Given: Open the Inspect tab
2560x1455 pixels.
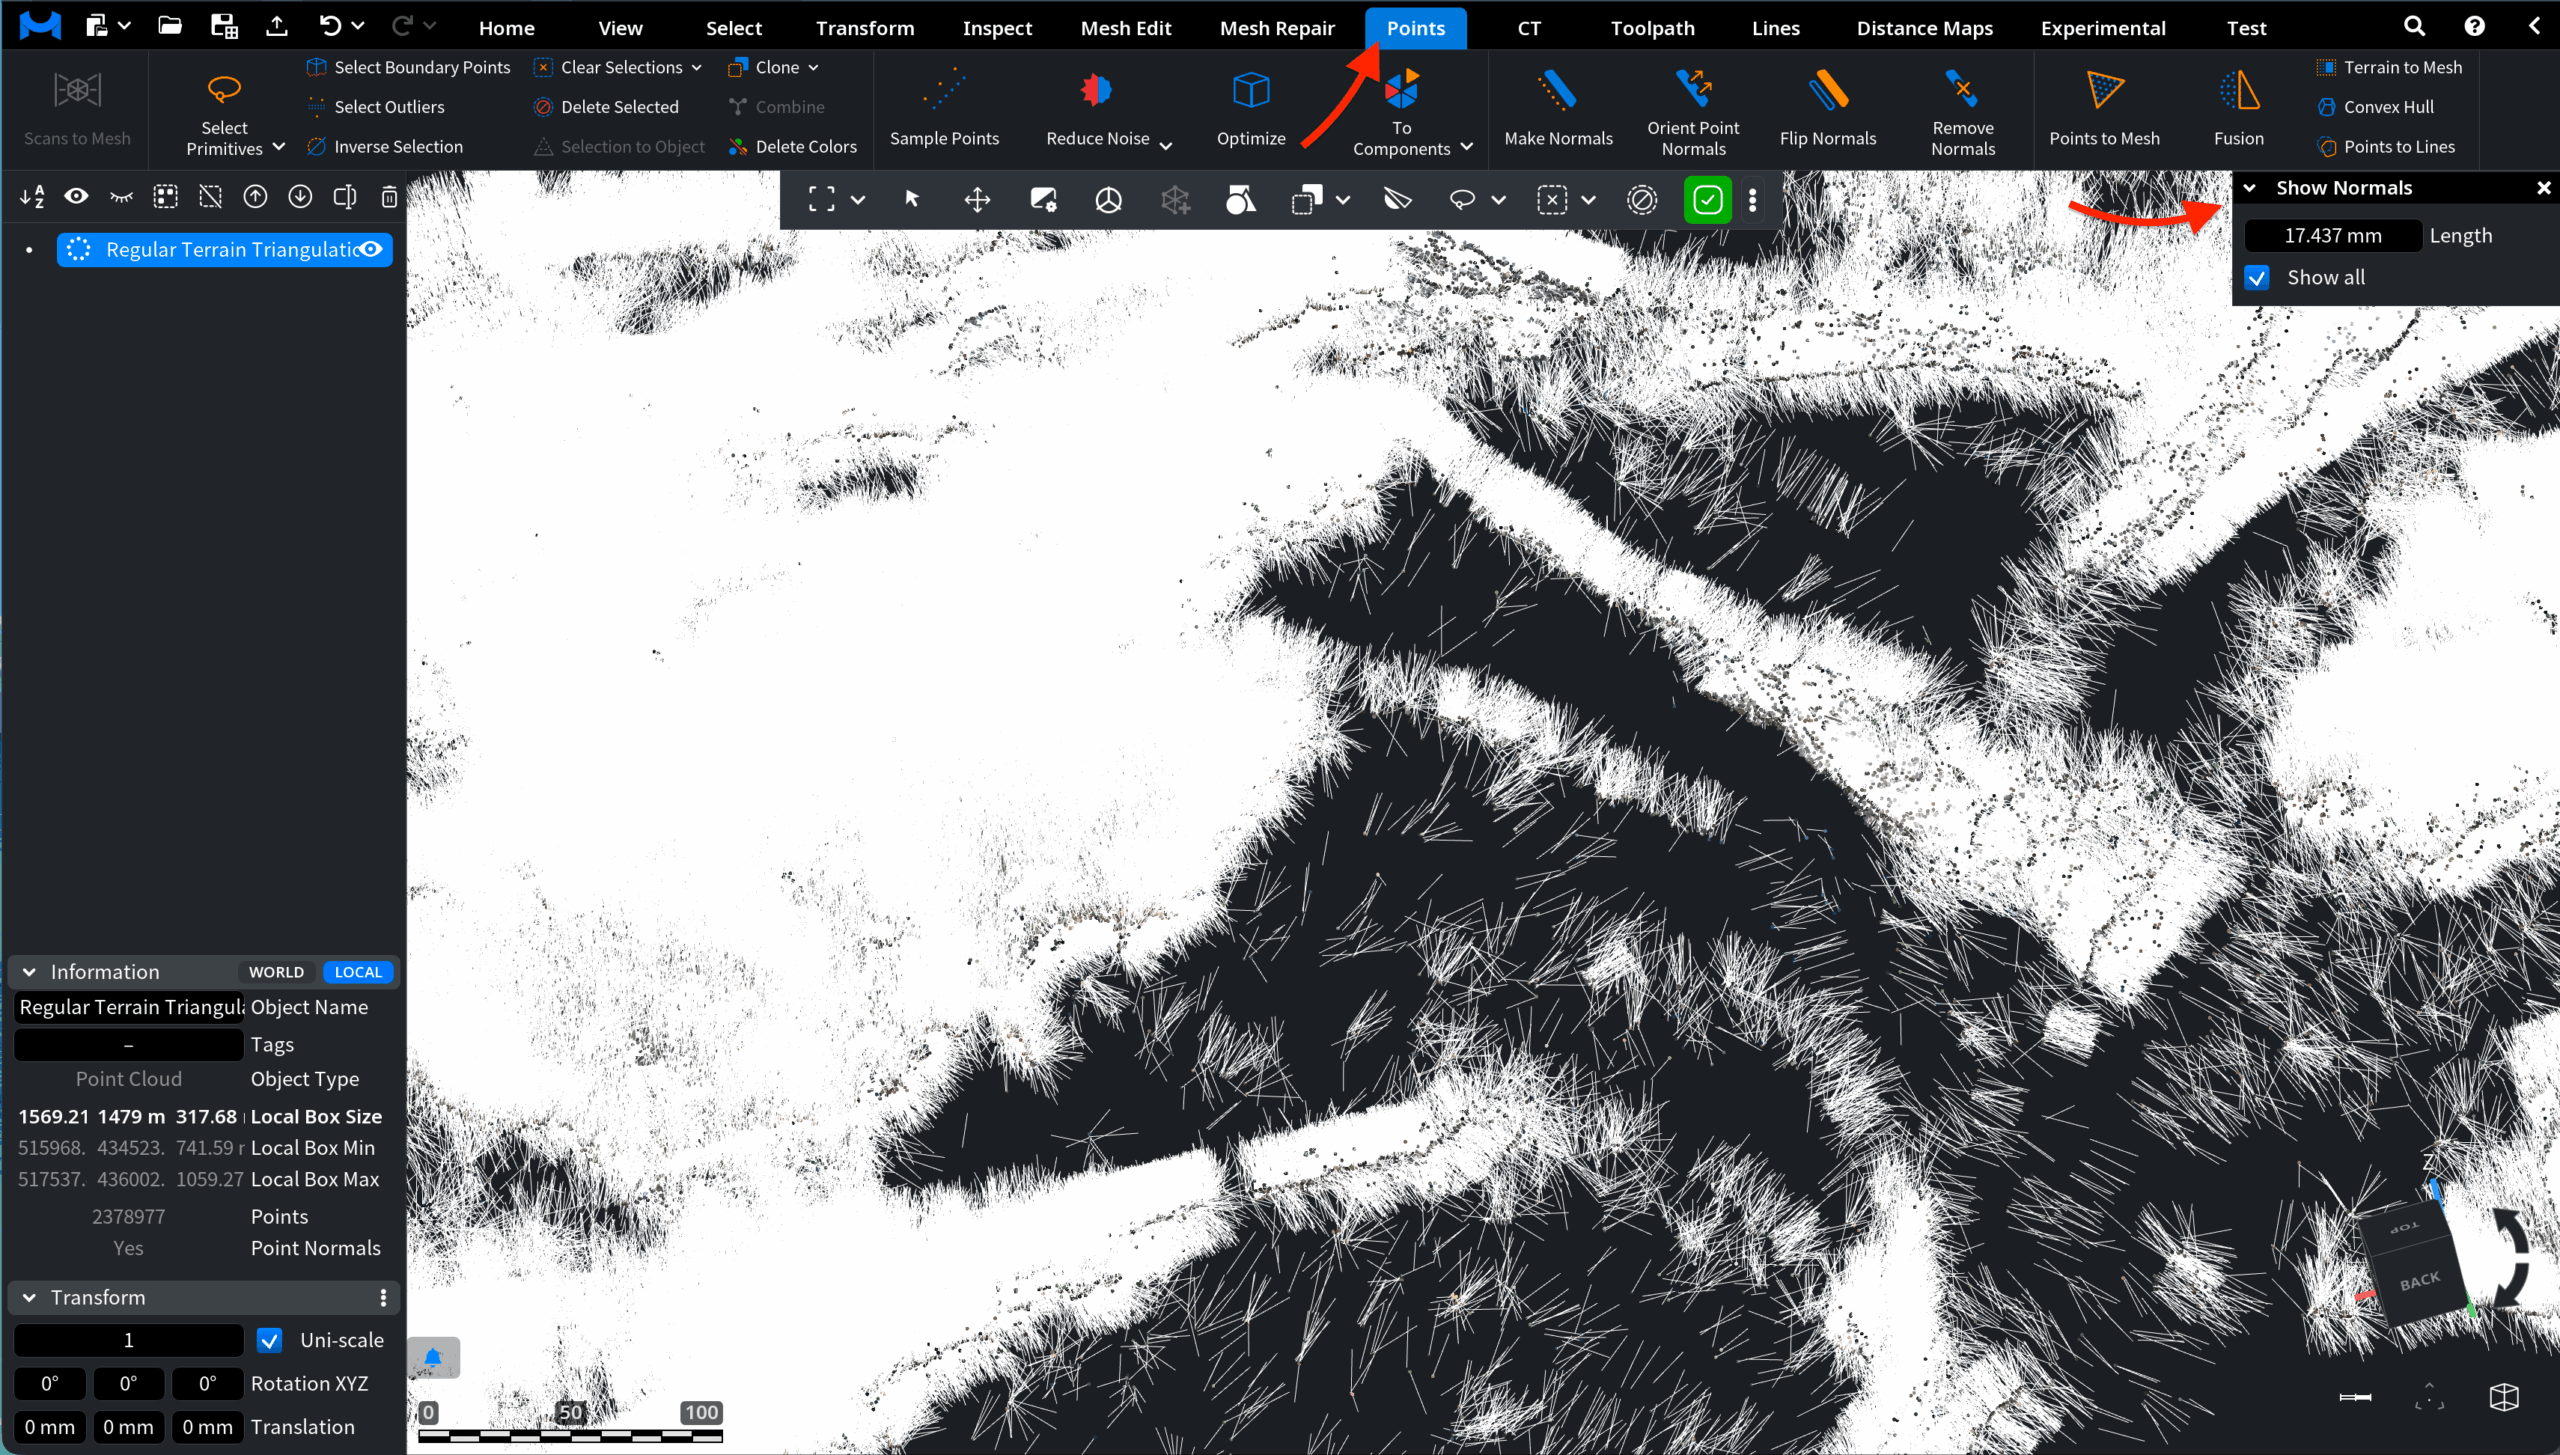Looking at the screenshot, I should click(x=997, y=28).
